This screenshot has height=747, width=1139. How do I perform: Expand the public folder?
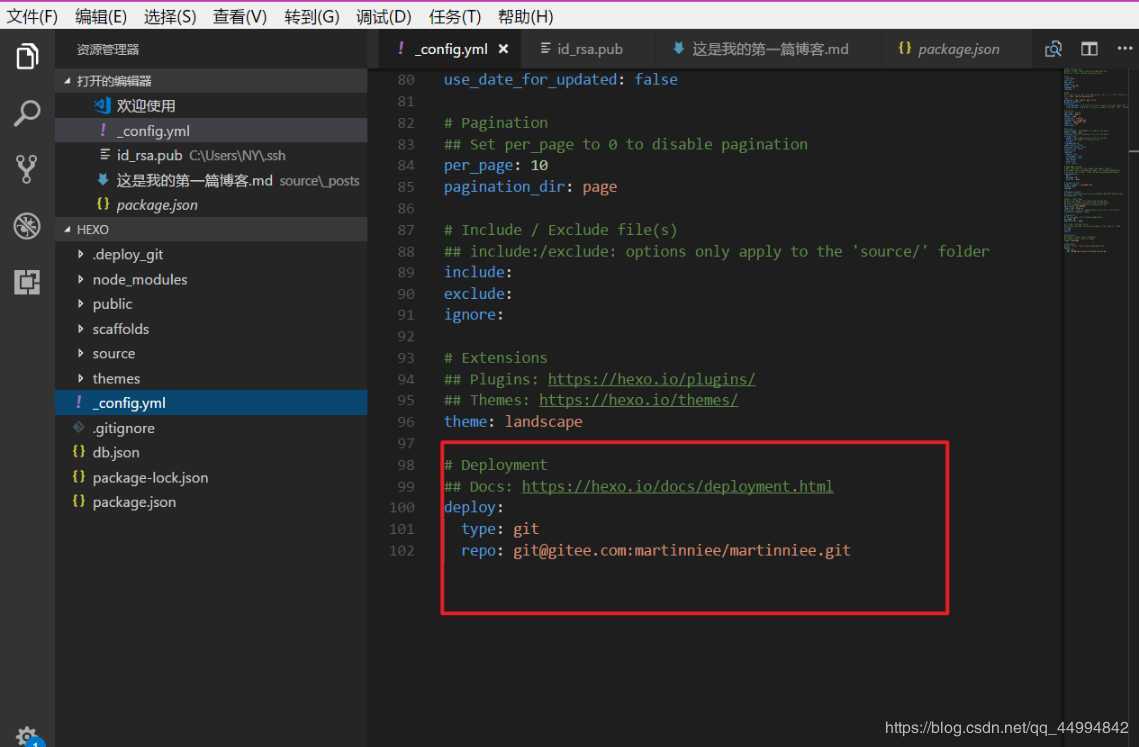(81, 304)
